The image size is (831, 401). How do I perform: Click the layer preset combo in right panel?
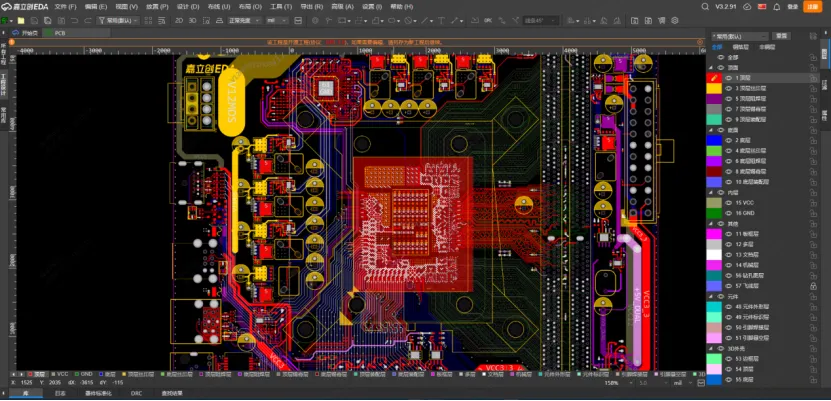click(x=740, y=36)
